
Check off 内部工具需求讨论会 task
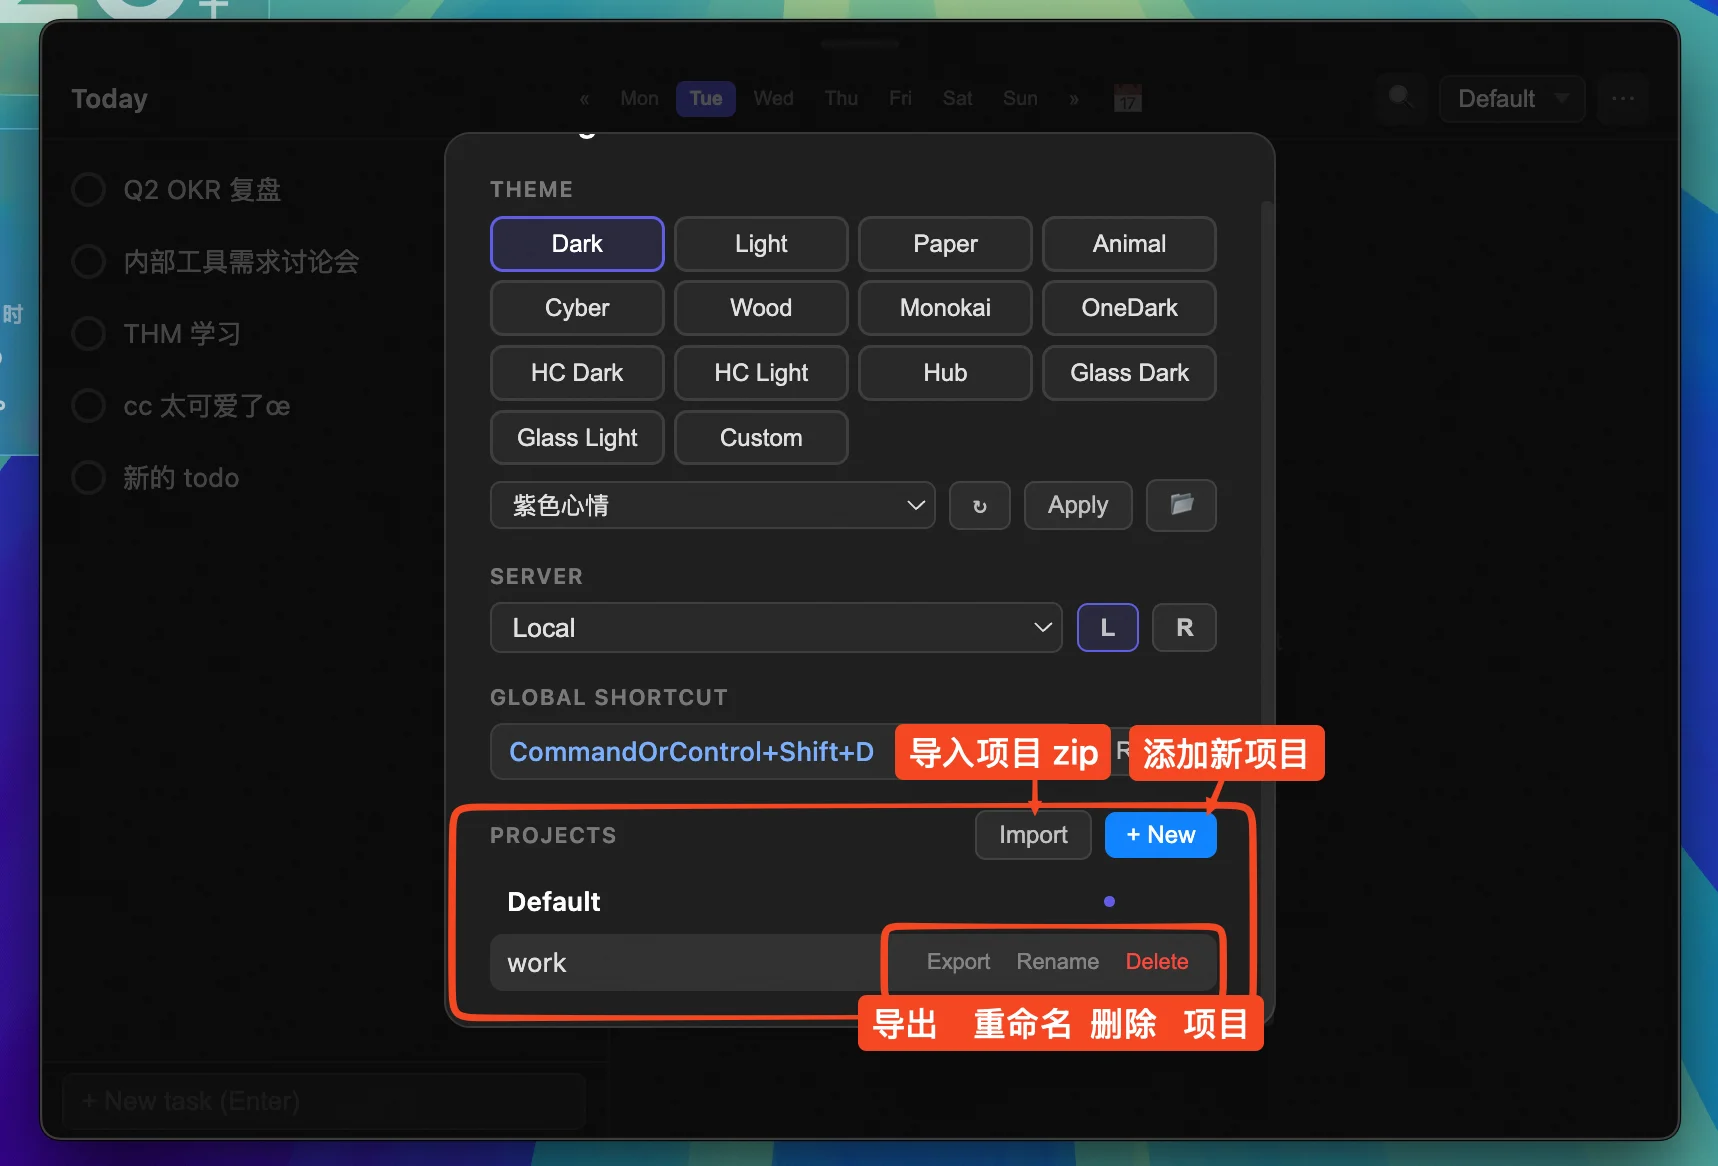[x=89, y=261]
